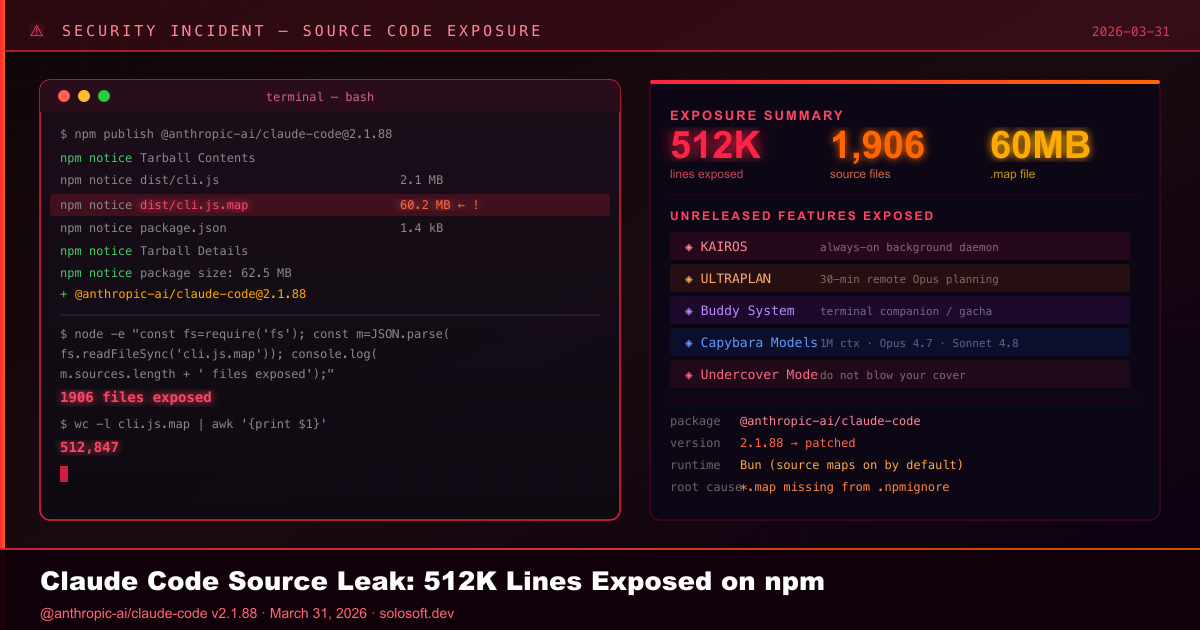This screenshot has width=1200, height=630.
Task: Click the 1,906 source files counter
Action: [x=877, y=146]
